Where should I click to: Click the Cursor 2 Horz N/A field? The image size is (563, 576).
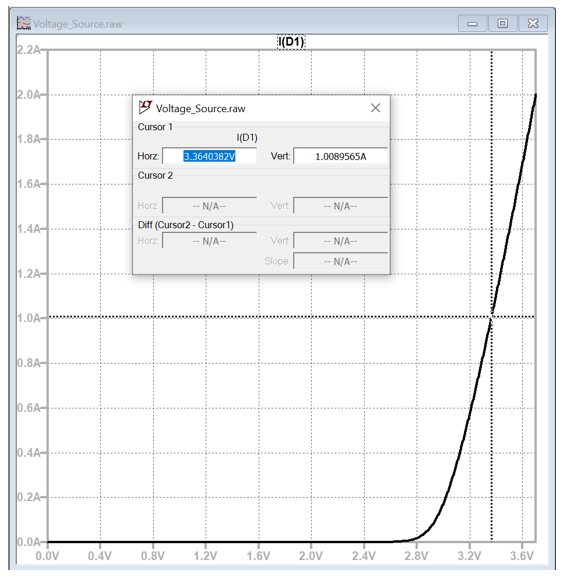pos(209,206)
